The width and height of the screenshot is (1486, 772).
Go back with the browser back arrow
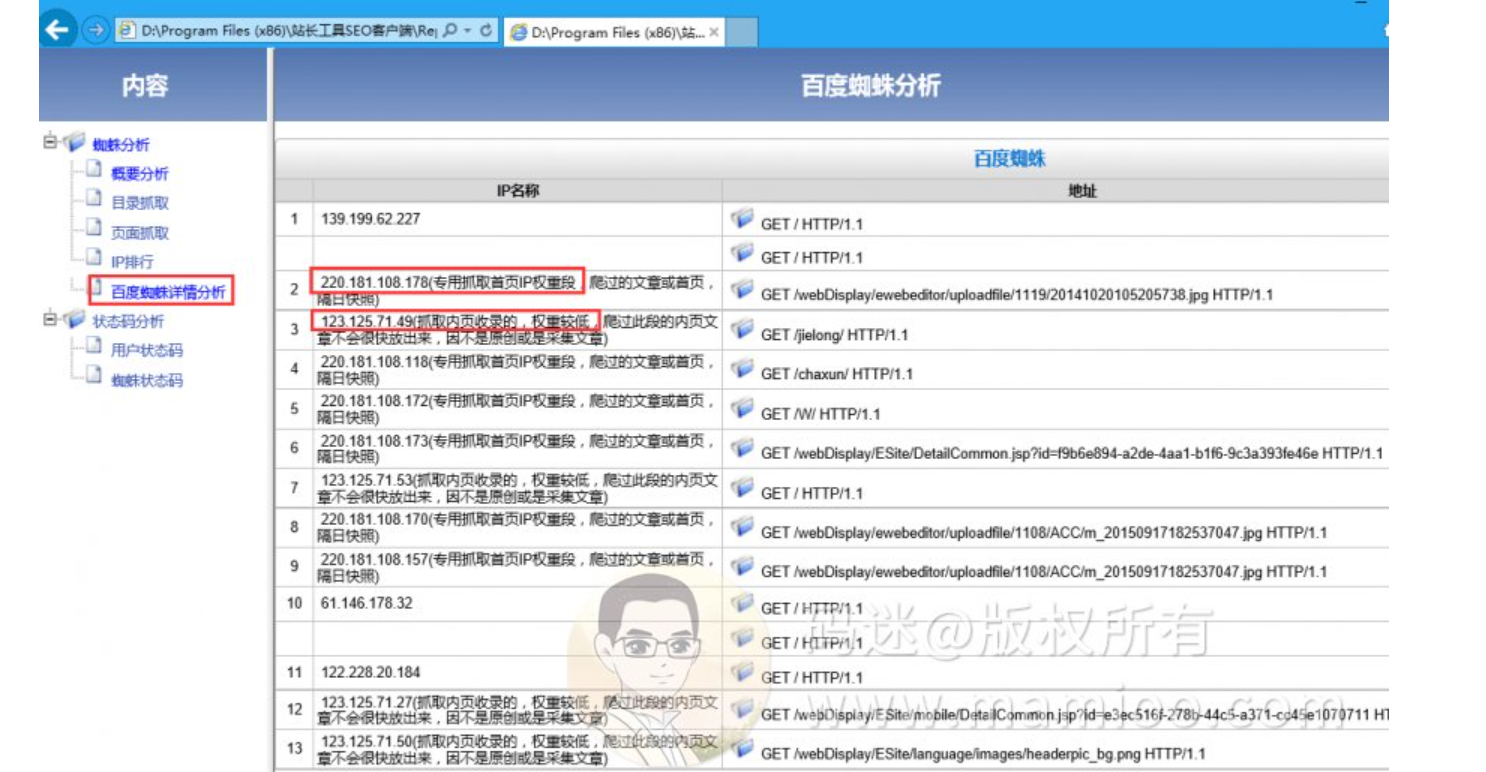(59, 30)
